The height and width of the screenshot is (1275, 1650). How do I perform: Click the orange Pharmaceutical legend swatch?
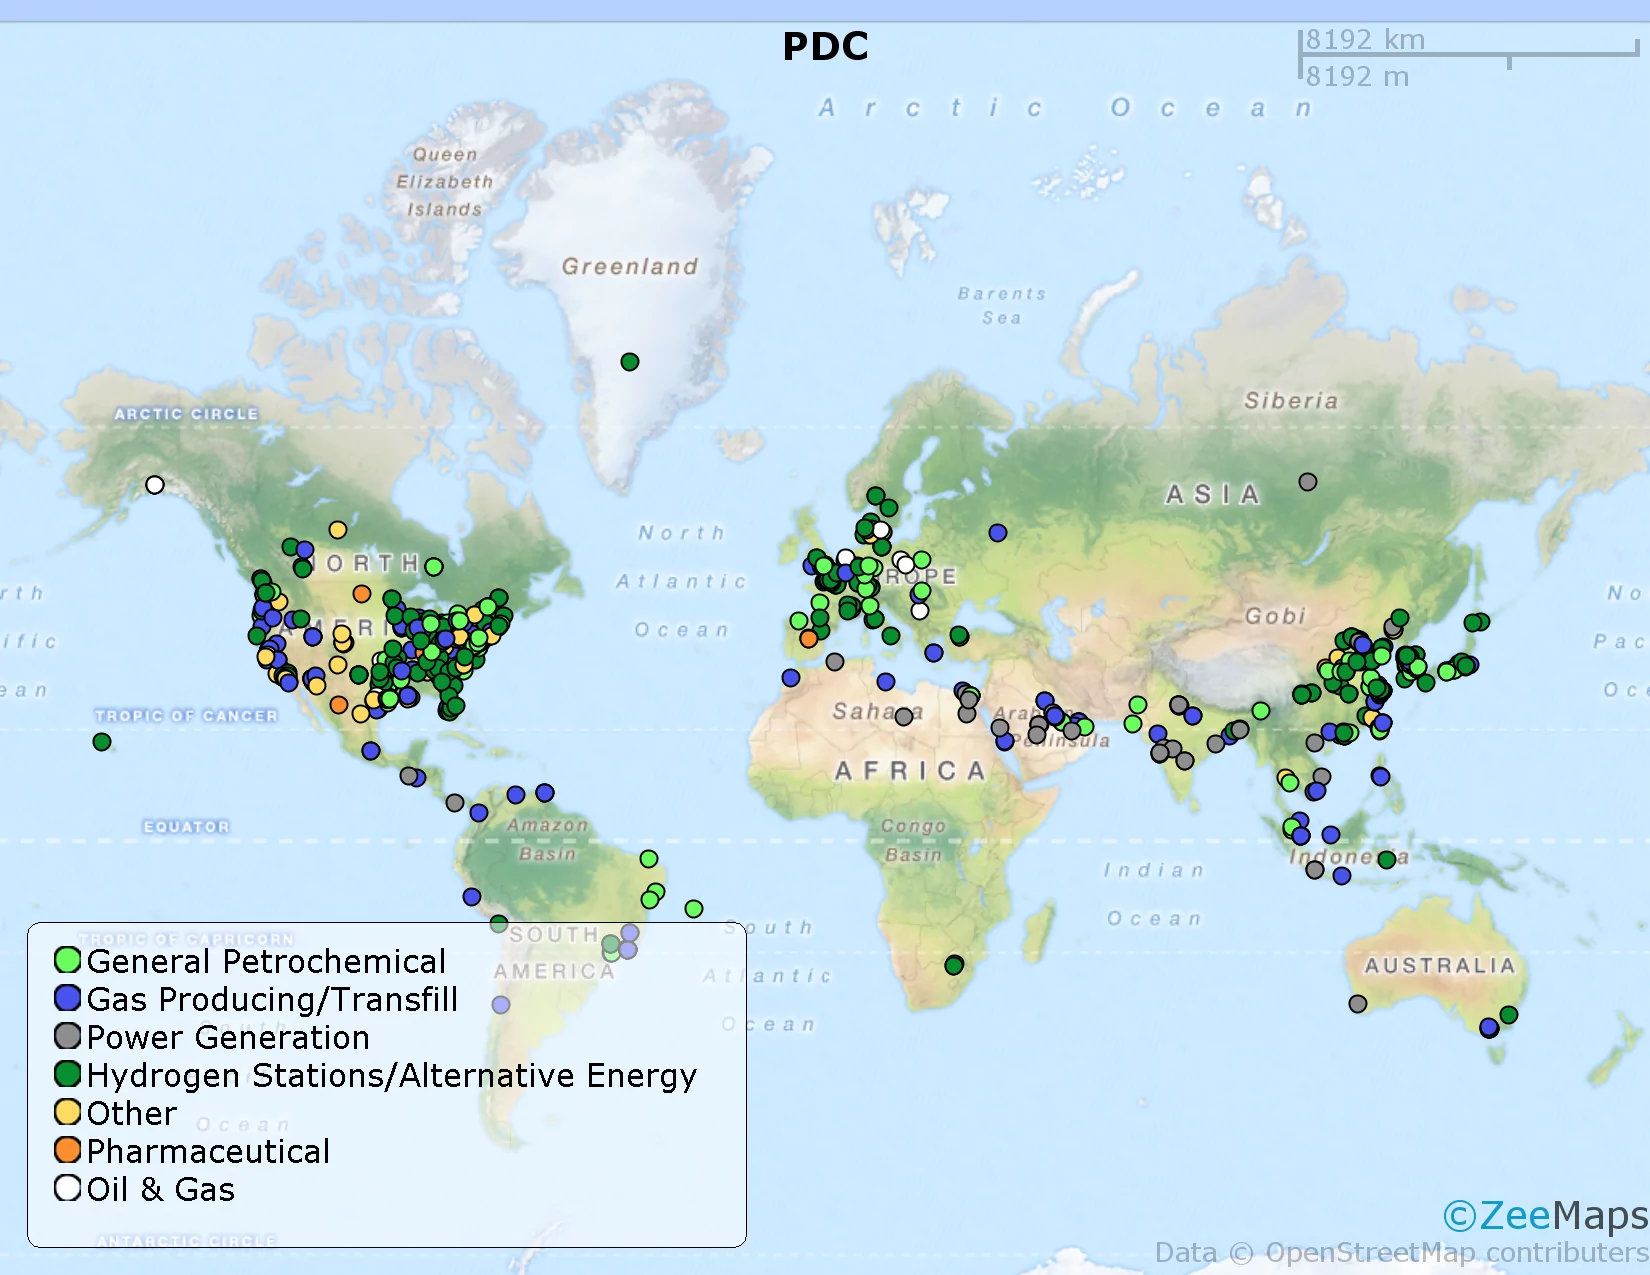click(x=68, y=1150)
